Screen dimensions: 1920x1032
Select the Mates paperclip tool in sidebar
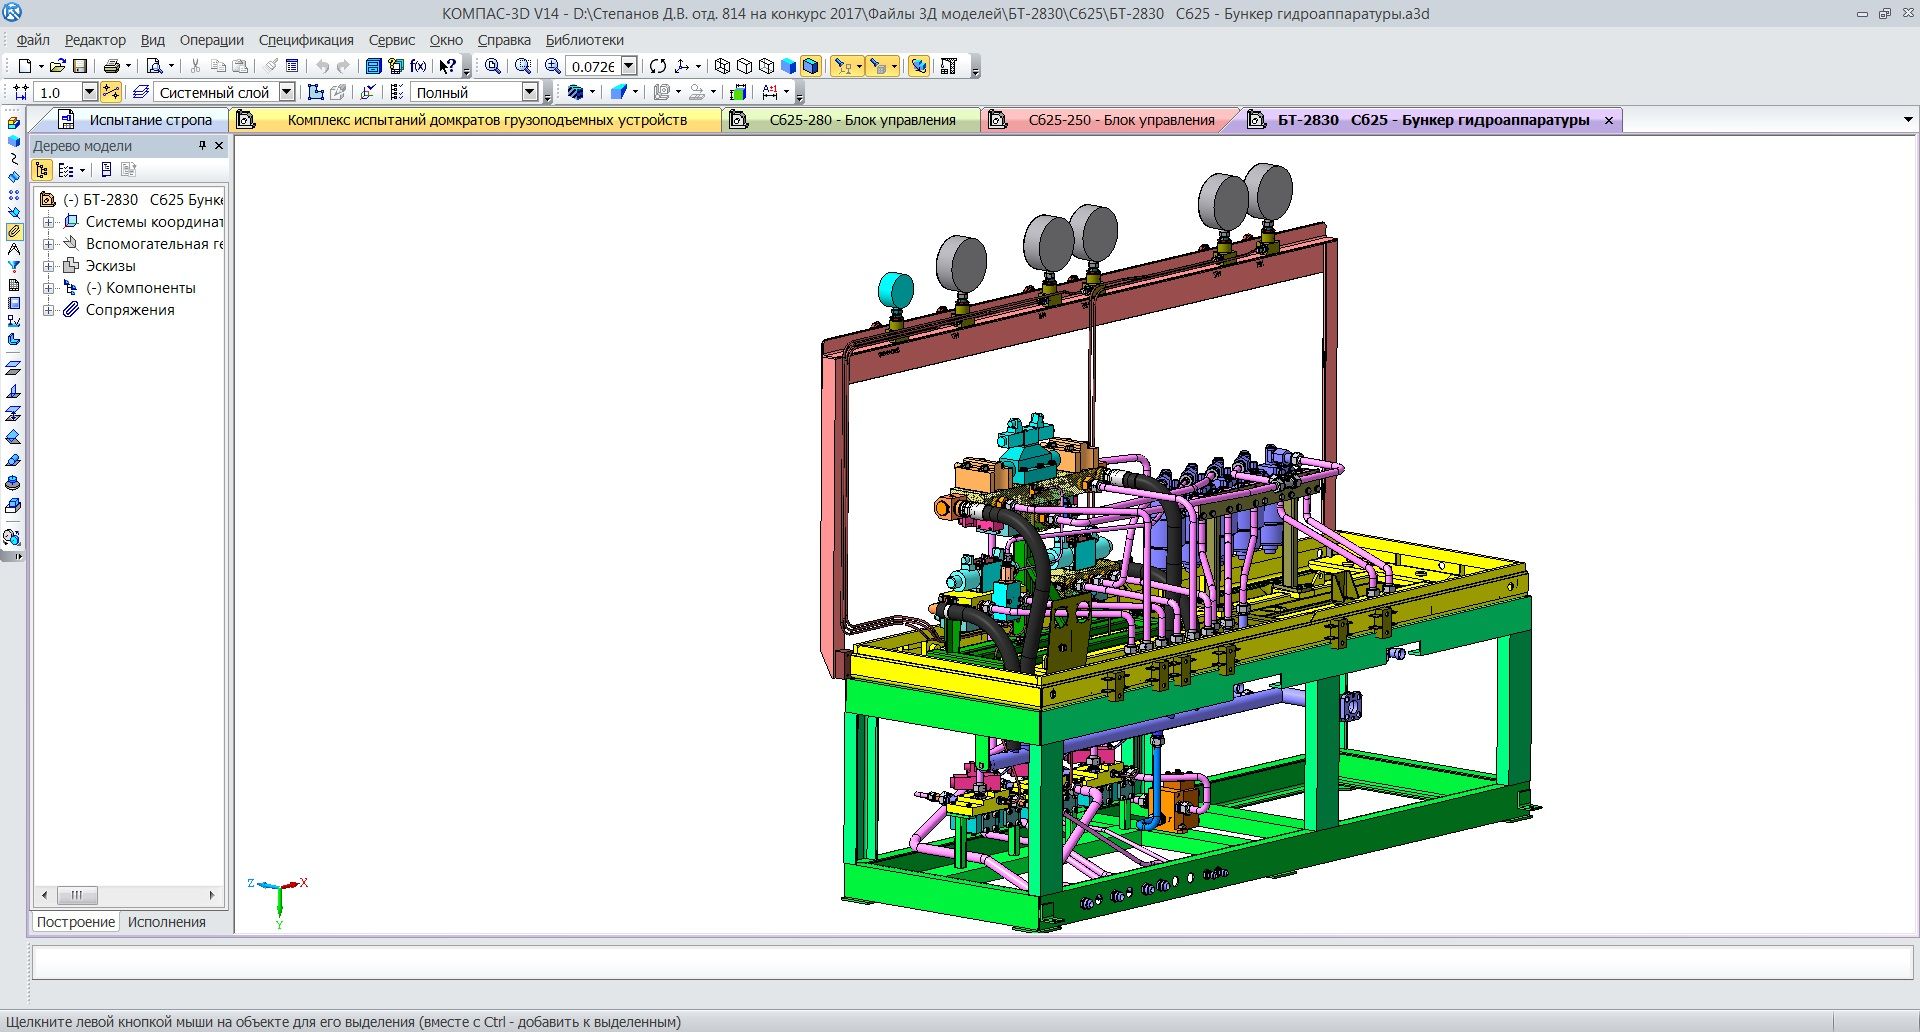[14, 231]
